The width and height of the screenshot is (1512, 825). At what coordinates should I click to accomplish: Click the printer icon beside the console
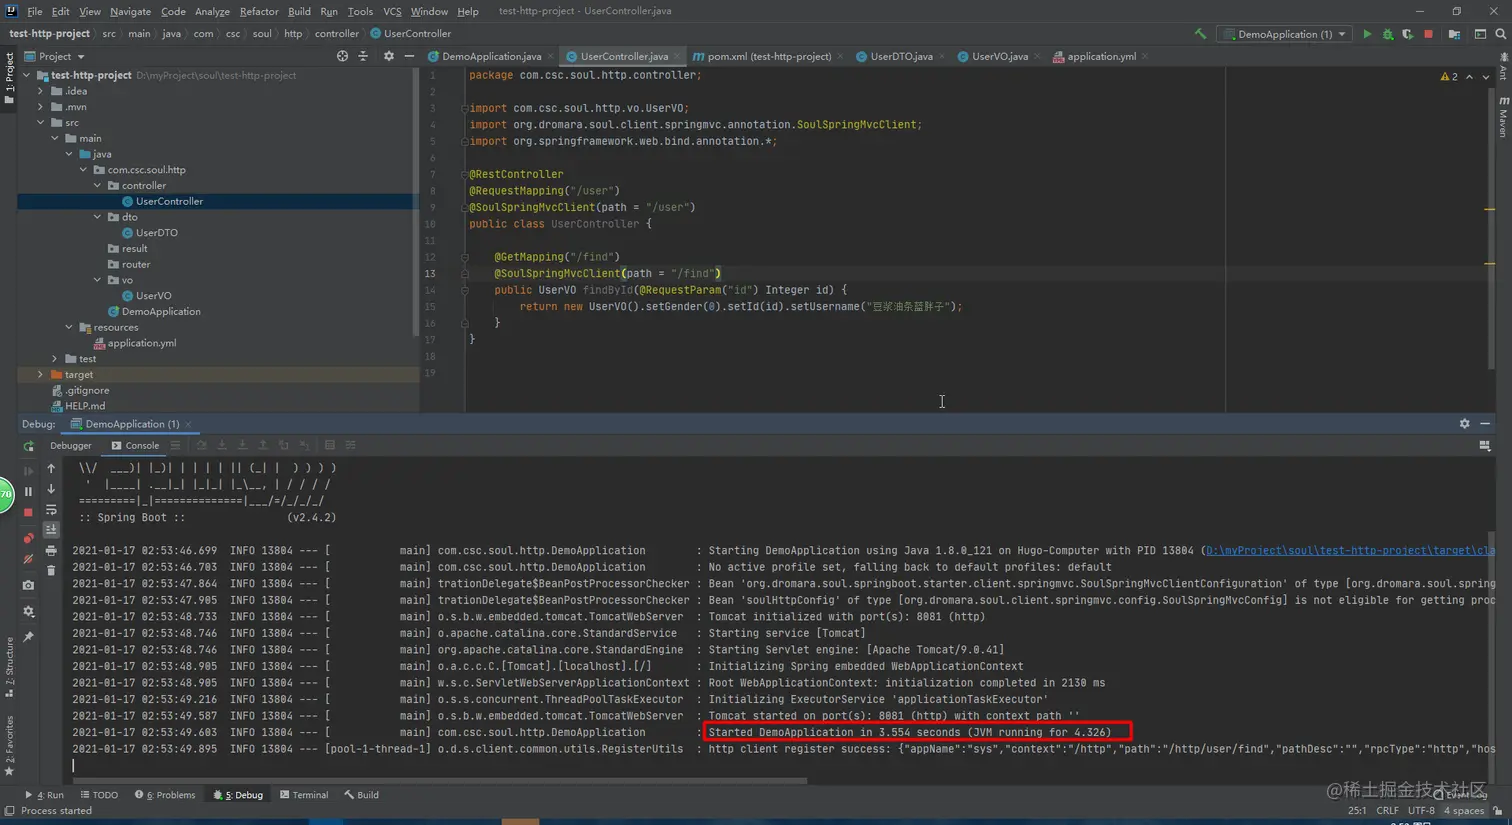coord(51,551)
